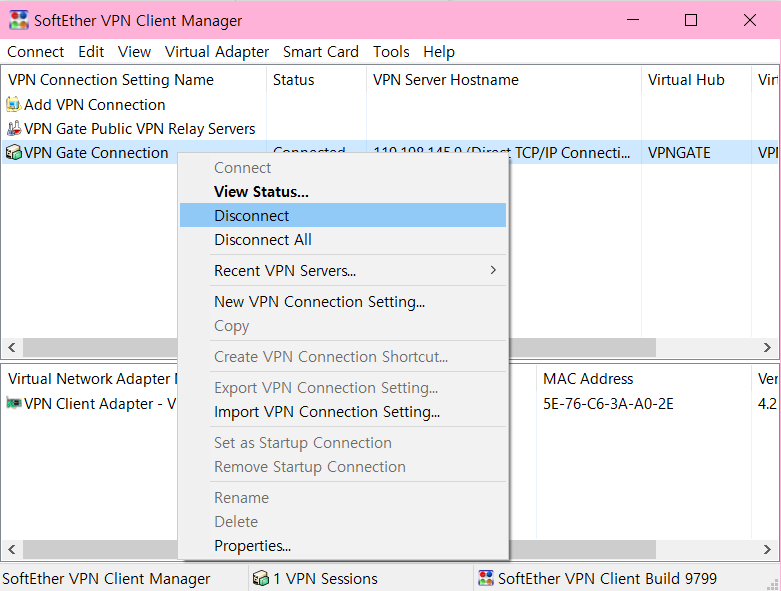Viewport: 781px width, 591px height.
Task: Click the SoftEther app icon in title bar
Action: point(18,20)
